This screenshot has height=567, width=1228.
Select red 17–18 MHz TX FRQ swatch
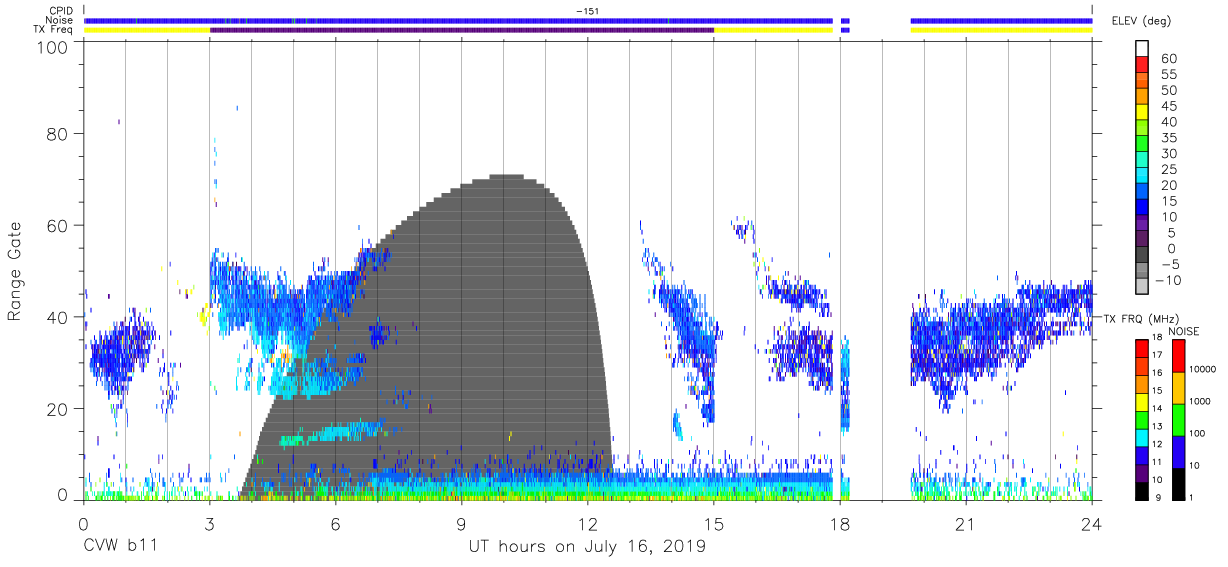pyautogui.click(x=1142, y=347)
